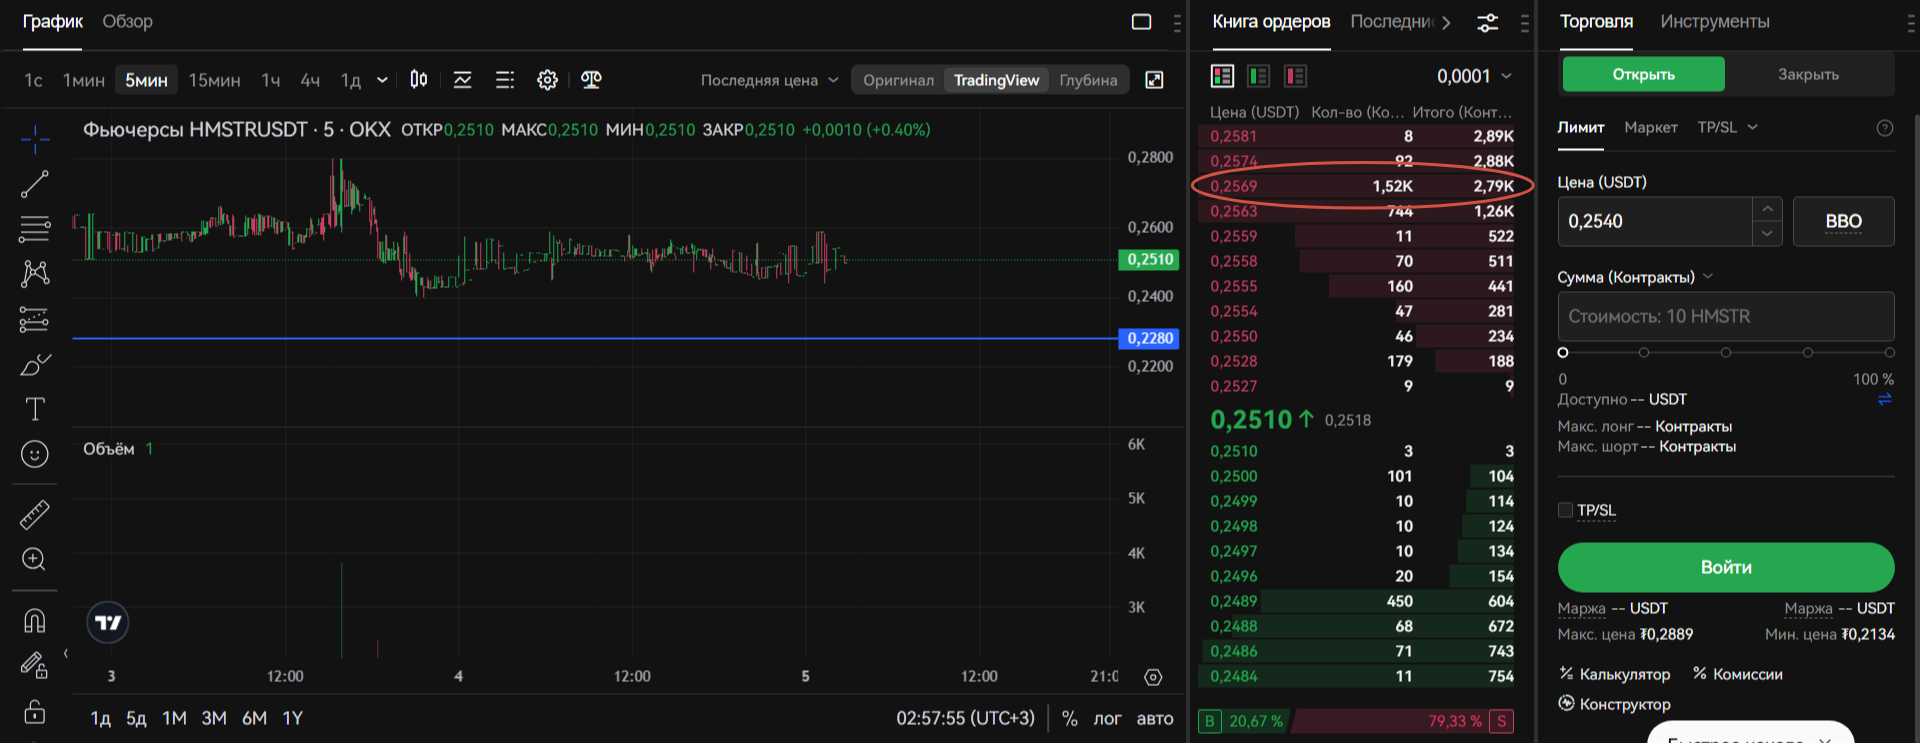
Task: Select the ruler measure tool
Action: (34, 514)
